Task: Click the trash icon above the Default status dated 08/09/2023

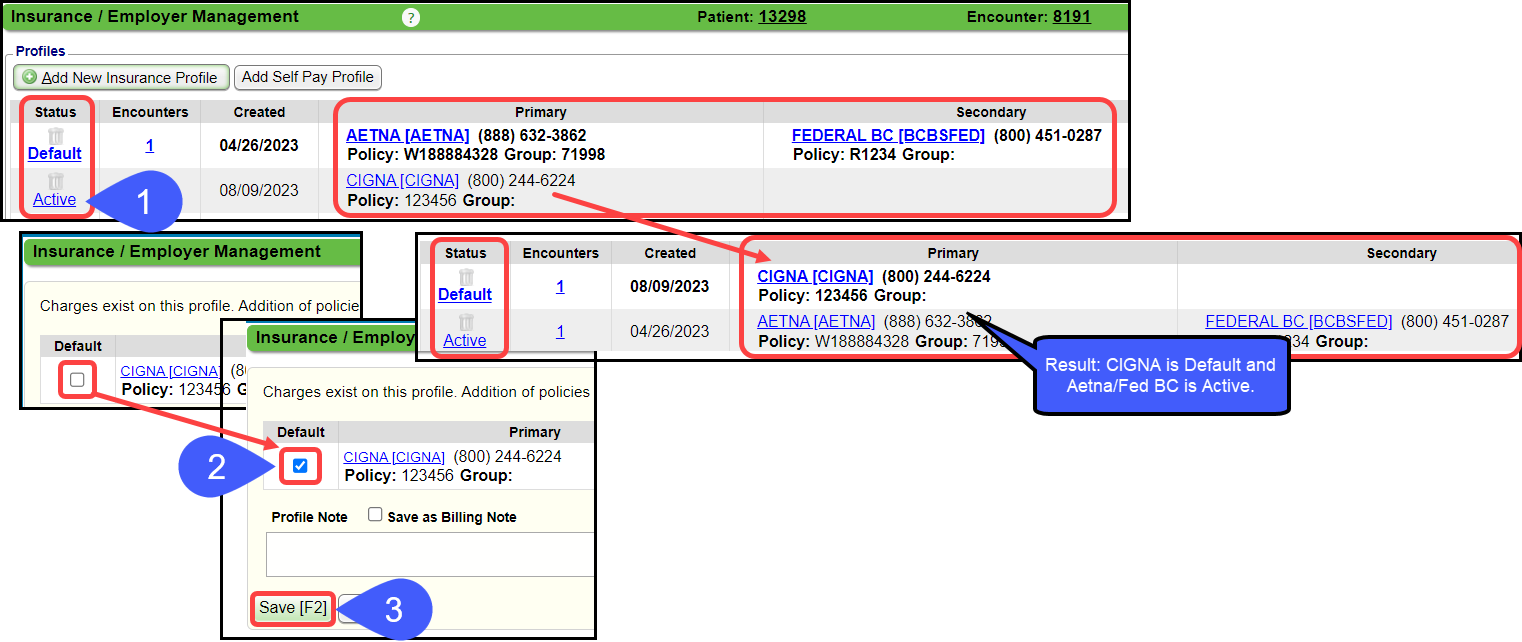Action: (466, 277)
